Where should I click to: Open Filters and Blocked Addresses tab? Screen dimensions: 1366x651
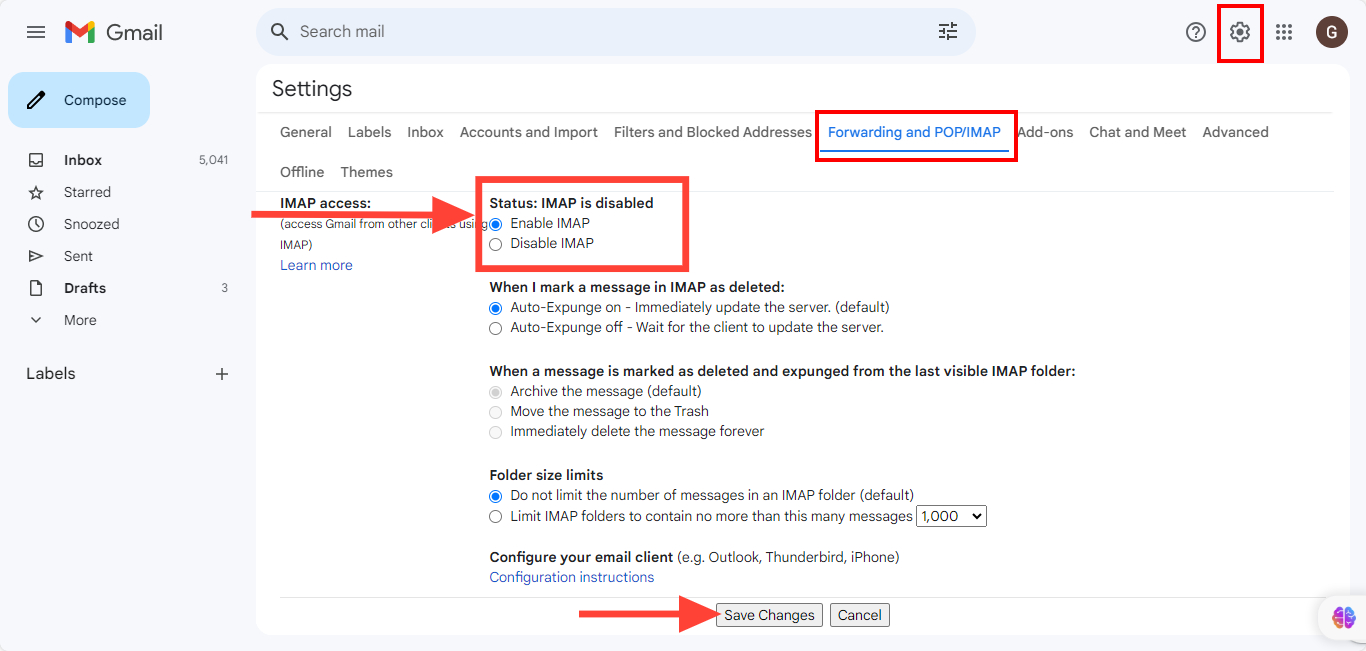pos(713,132)
